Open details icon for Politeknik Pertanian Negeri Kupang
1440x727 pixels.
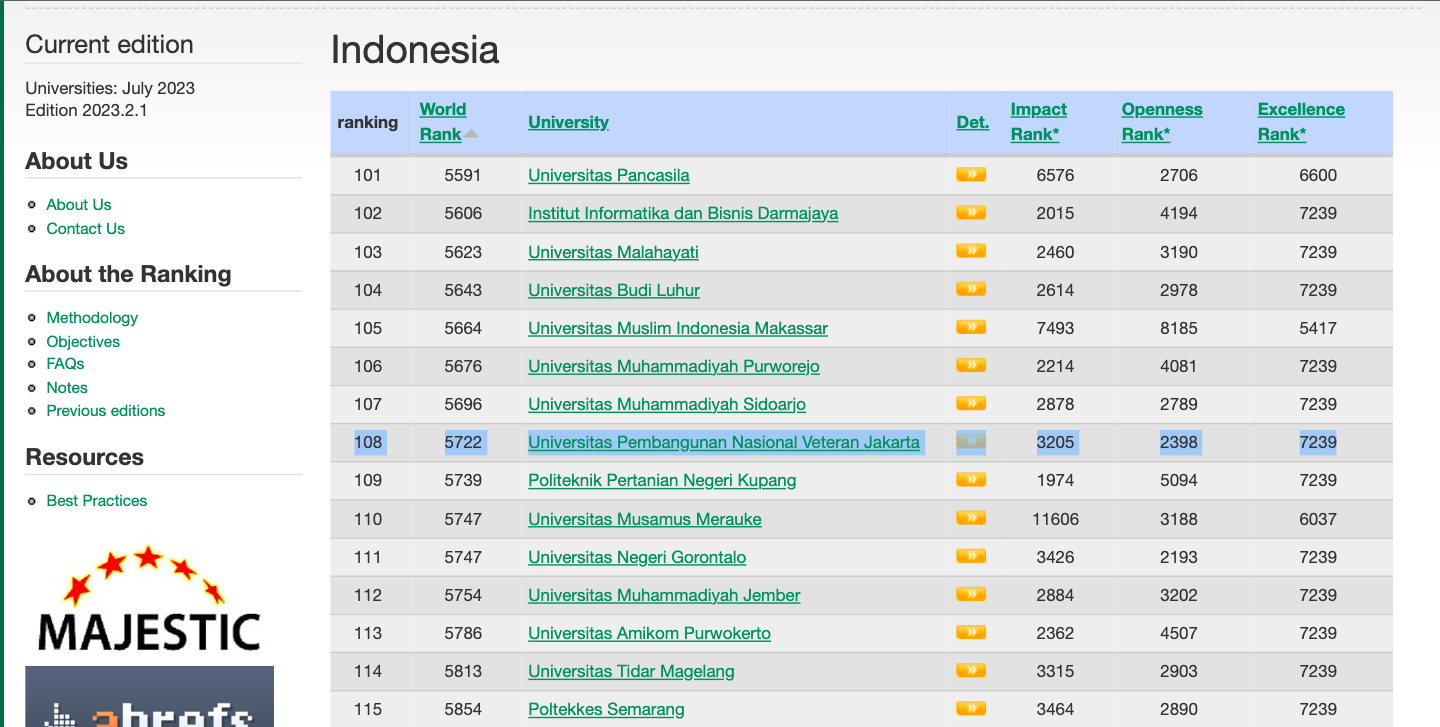tap(970, 480)
